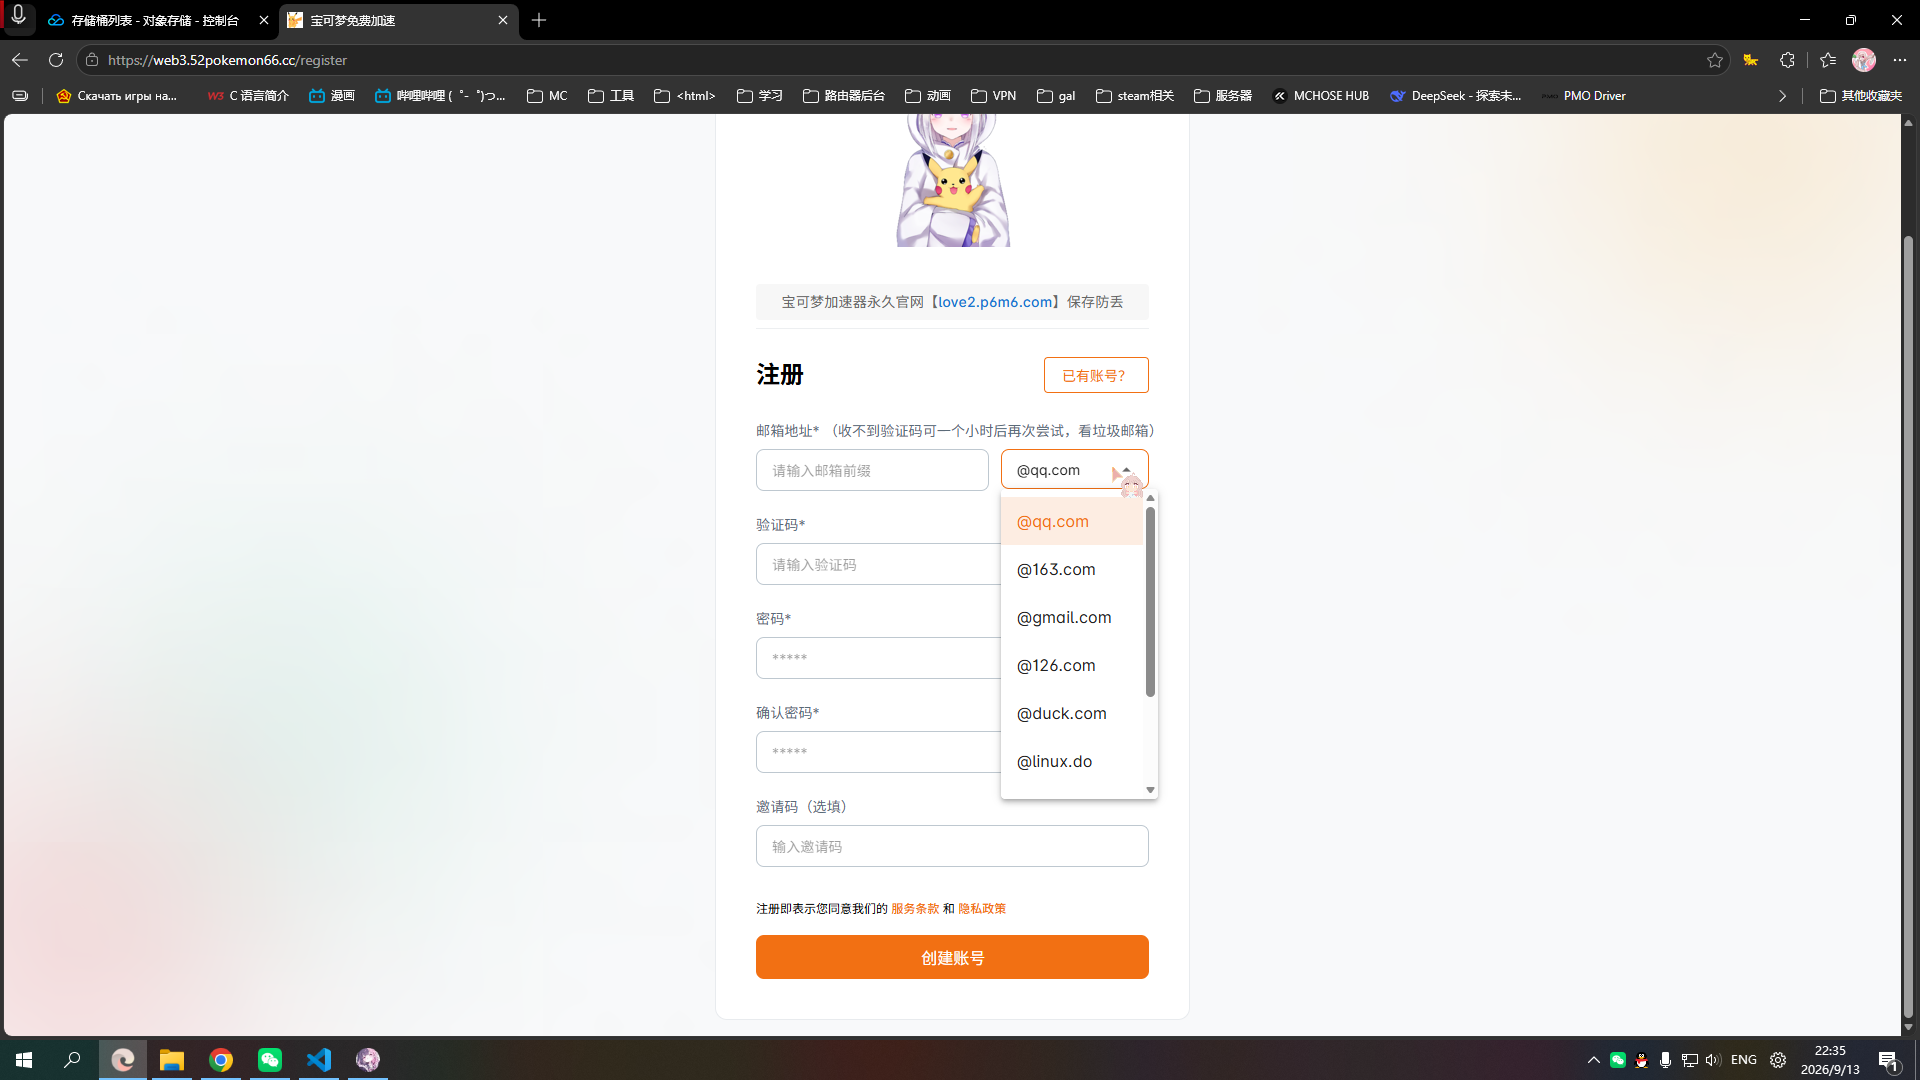Viewport: 1920px width, 1080px height.
Task: Launch WeChat from the taskbar
Action: [270, 1060]
